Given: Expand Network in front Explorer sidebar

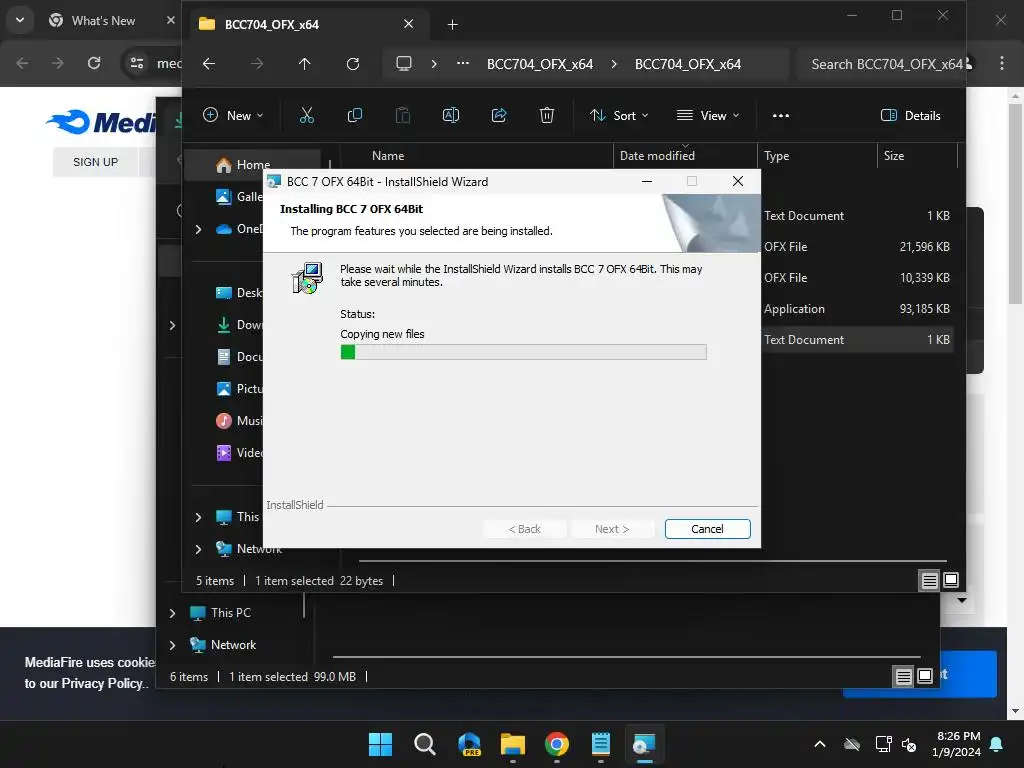Looking at the screenshot, I should click(x=198, y=549).
